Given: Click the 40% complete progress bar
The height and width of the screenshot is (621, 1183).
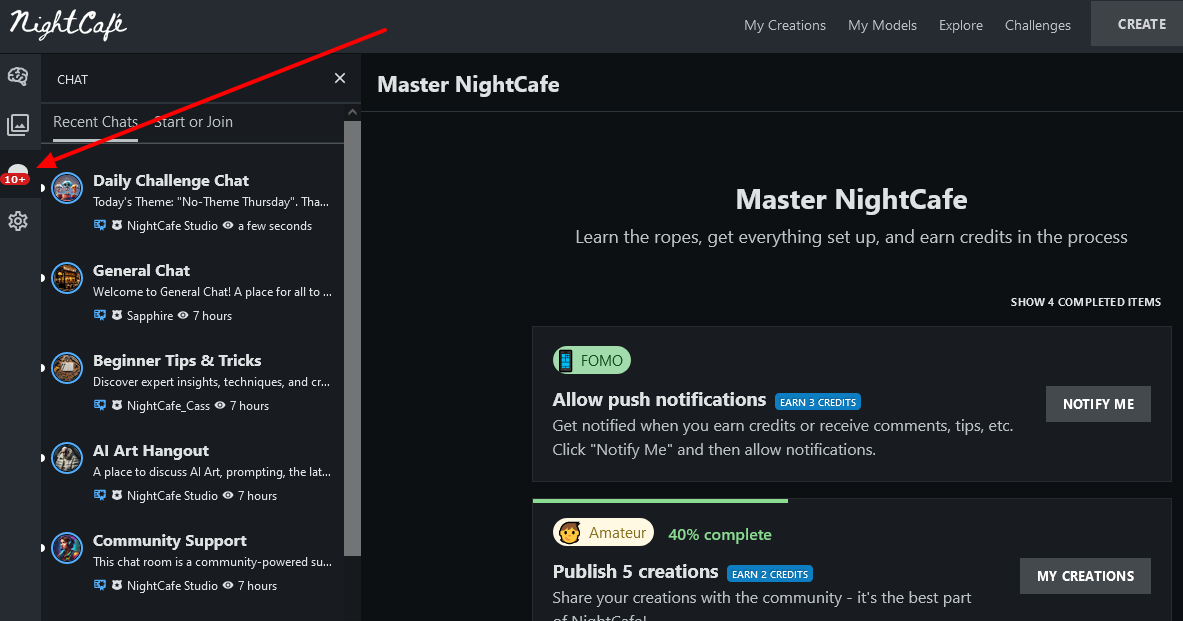Looking at the screenshot, I should pos(660,500).
